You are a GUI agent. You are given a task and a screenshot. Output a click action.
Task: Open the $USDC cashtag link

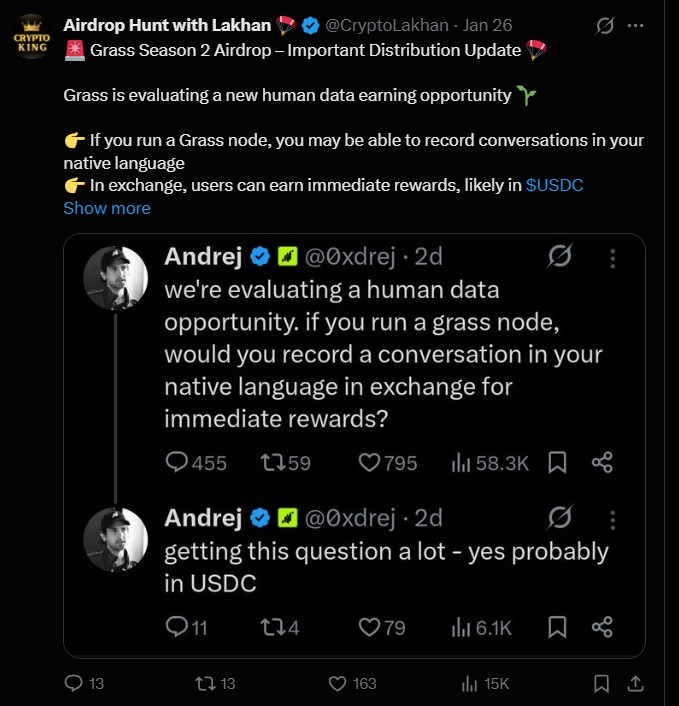(x=554, y=185)
